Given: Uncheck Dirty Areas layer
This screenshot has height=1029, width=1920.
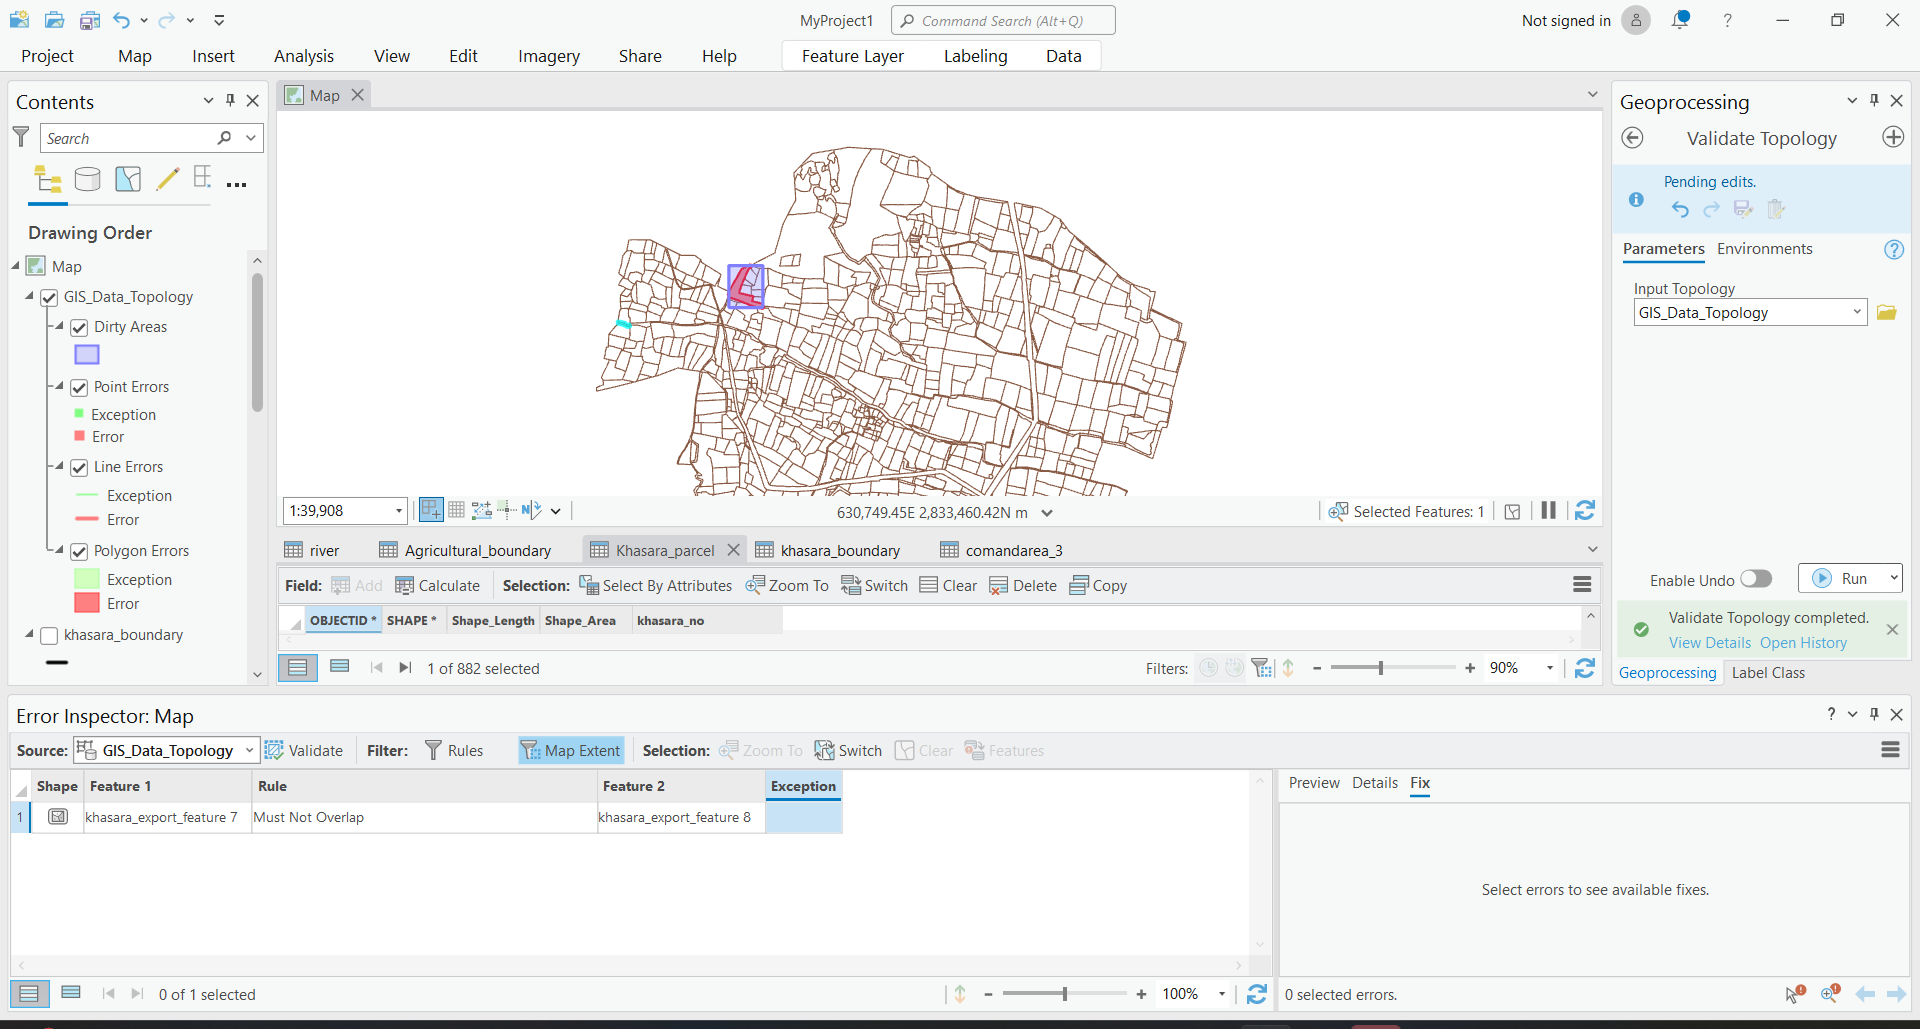Looking at the screenshot, I should pyautogui.click(x=79, y=327).
